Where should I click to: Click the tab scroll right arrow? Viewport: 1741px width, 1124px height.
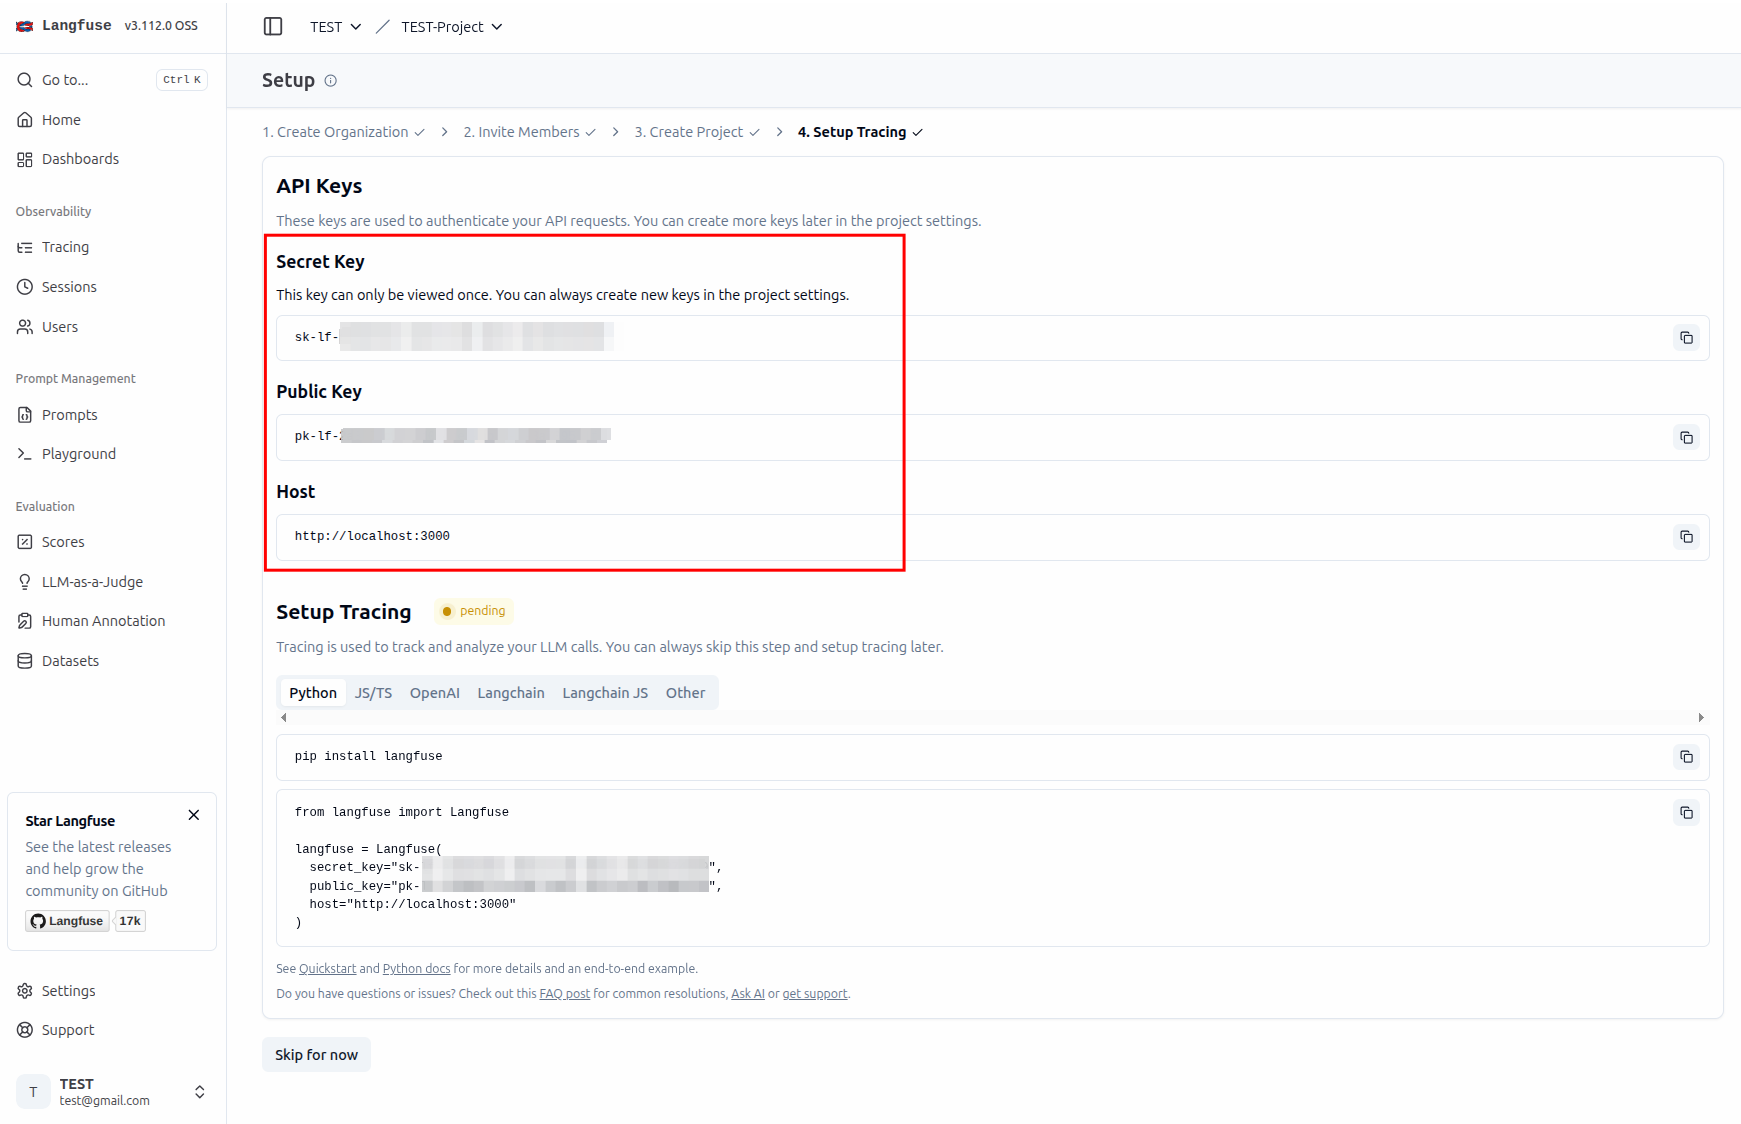point(1701,718)
